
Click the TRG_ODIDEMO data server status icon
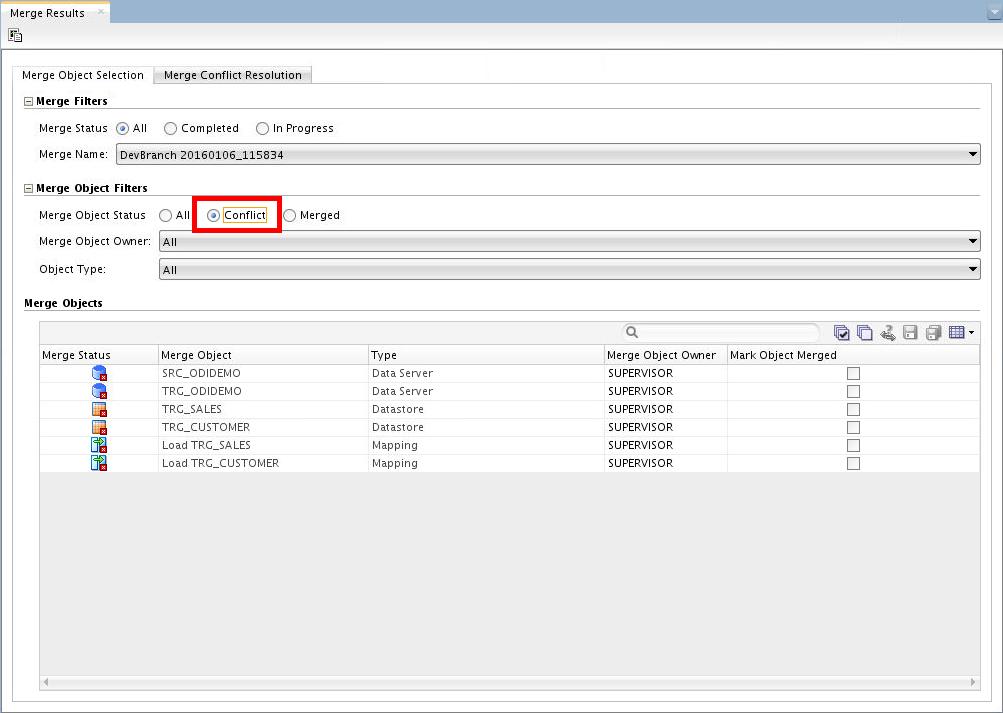coord(99,391)
